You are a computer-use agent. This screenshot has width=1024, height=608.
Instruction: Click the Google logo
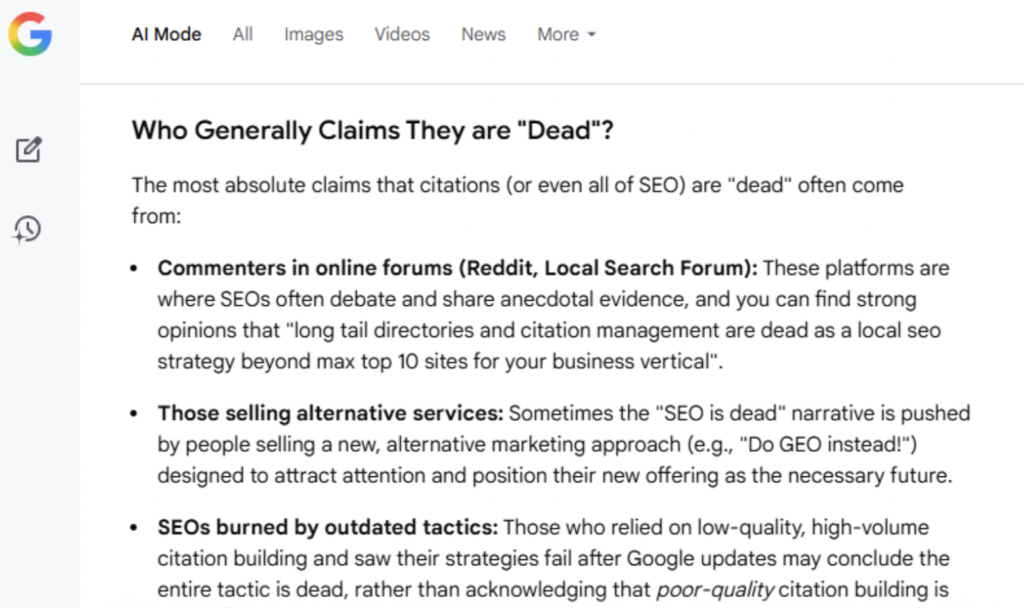(30, 35)
